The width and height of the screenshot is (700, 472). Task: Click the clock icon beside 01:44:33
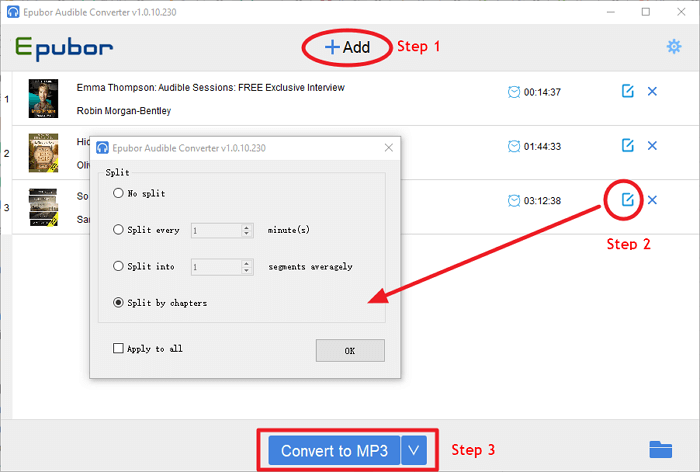[x=514, y=146]
